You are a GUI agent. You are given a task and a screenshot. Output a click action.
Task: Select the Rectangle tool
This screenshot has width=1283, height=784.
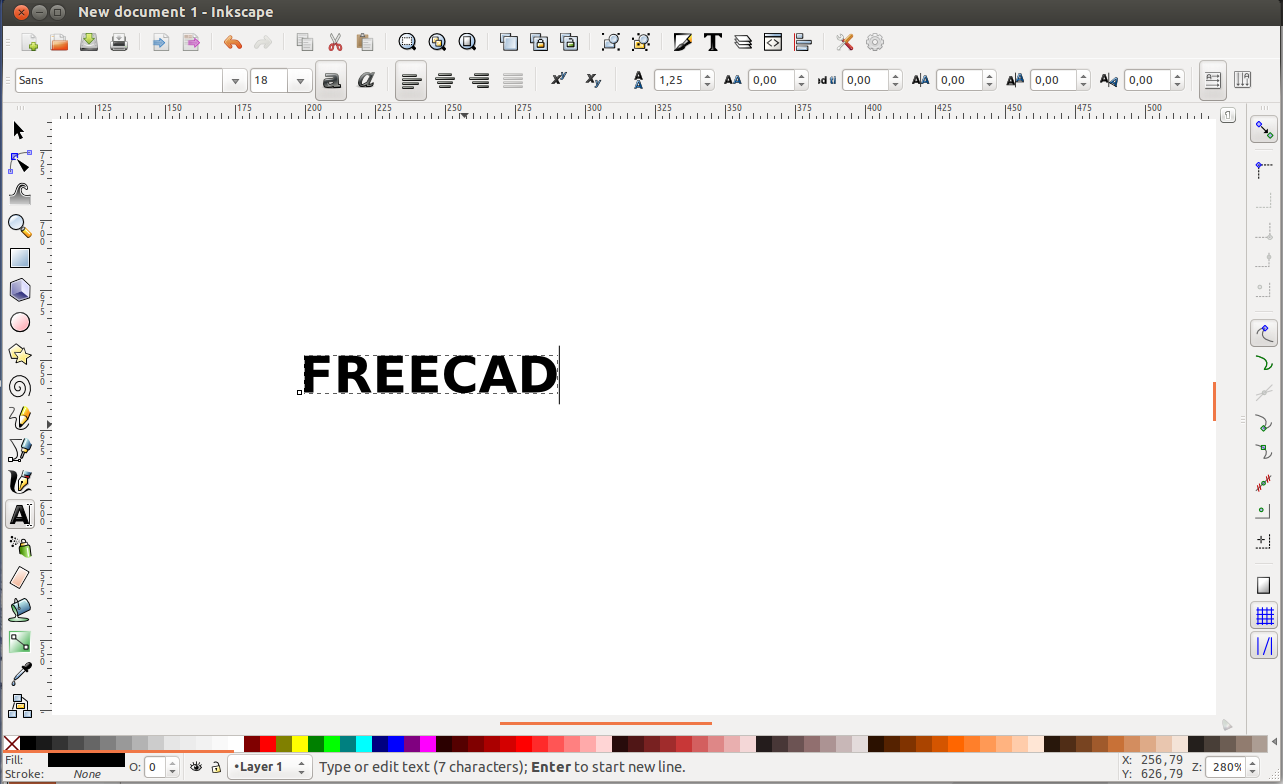[19, 258]
